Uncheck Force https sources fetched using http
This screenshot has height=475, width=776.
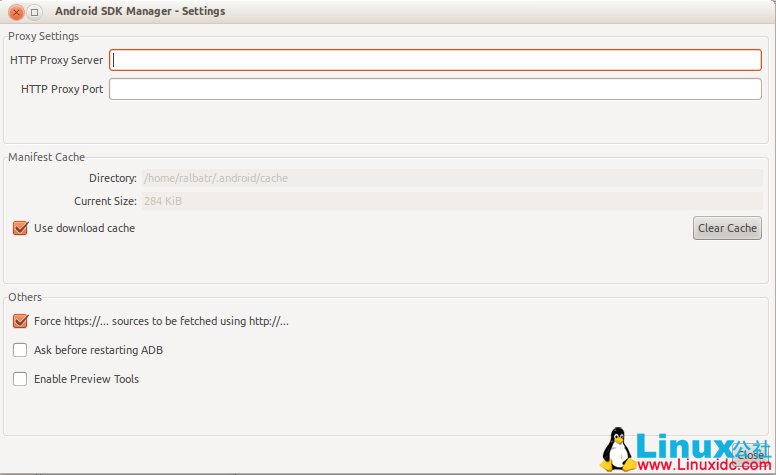point(20,321)
